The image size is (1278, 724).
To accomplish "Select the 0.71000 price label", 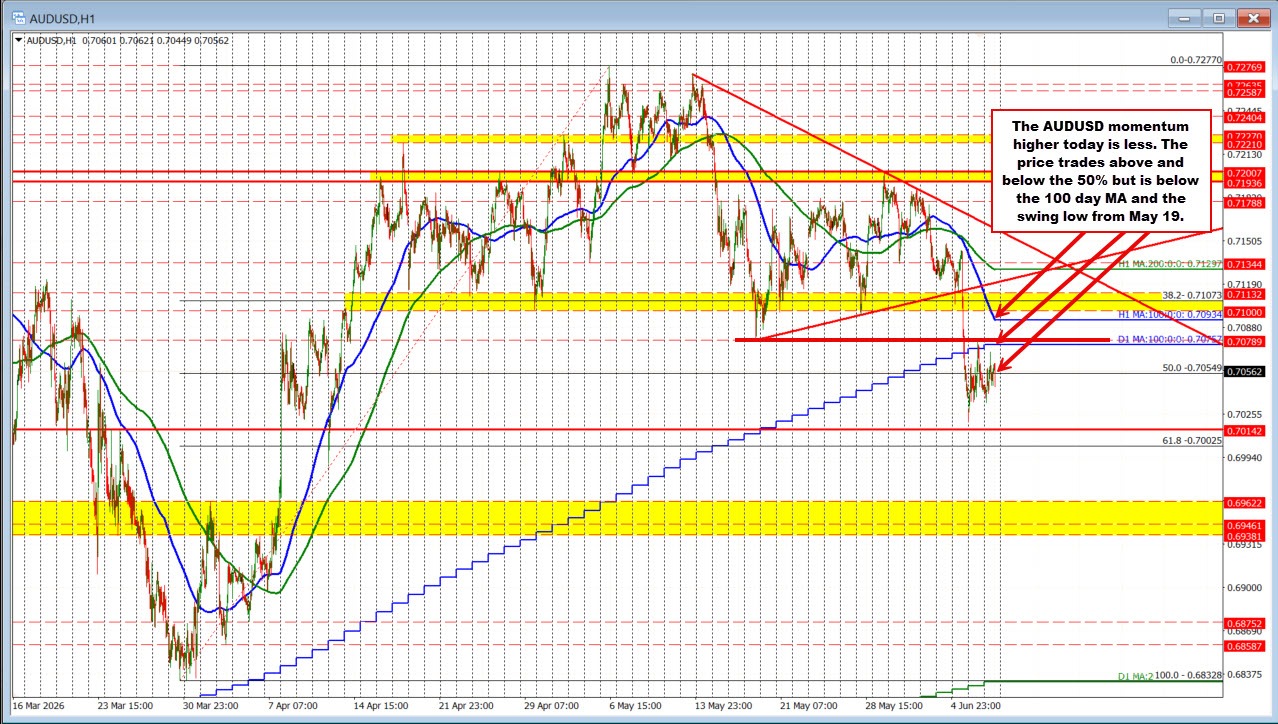I will [x=1245, y=313].
